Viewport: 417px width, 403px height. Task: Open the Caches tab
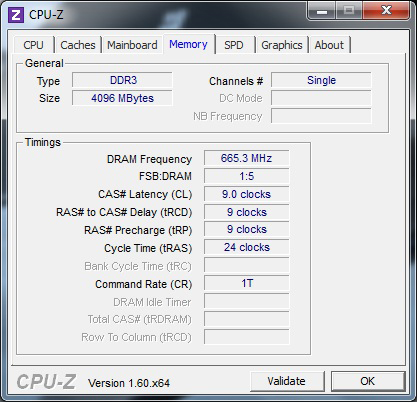pyautogui.click(x=78, y=45)
